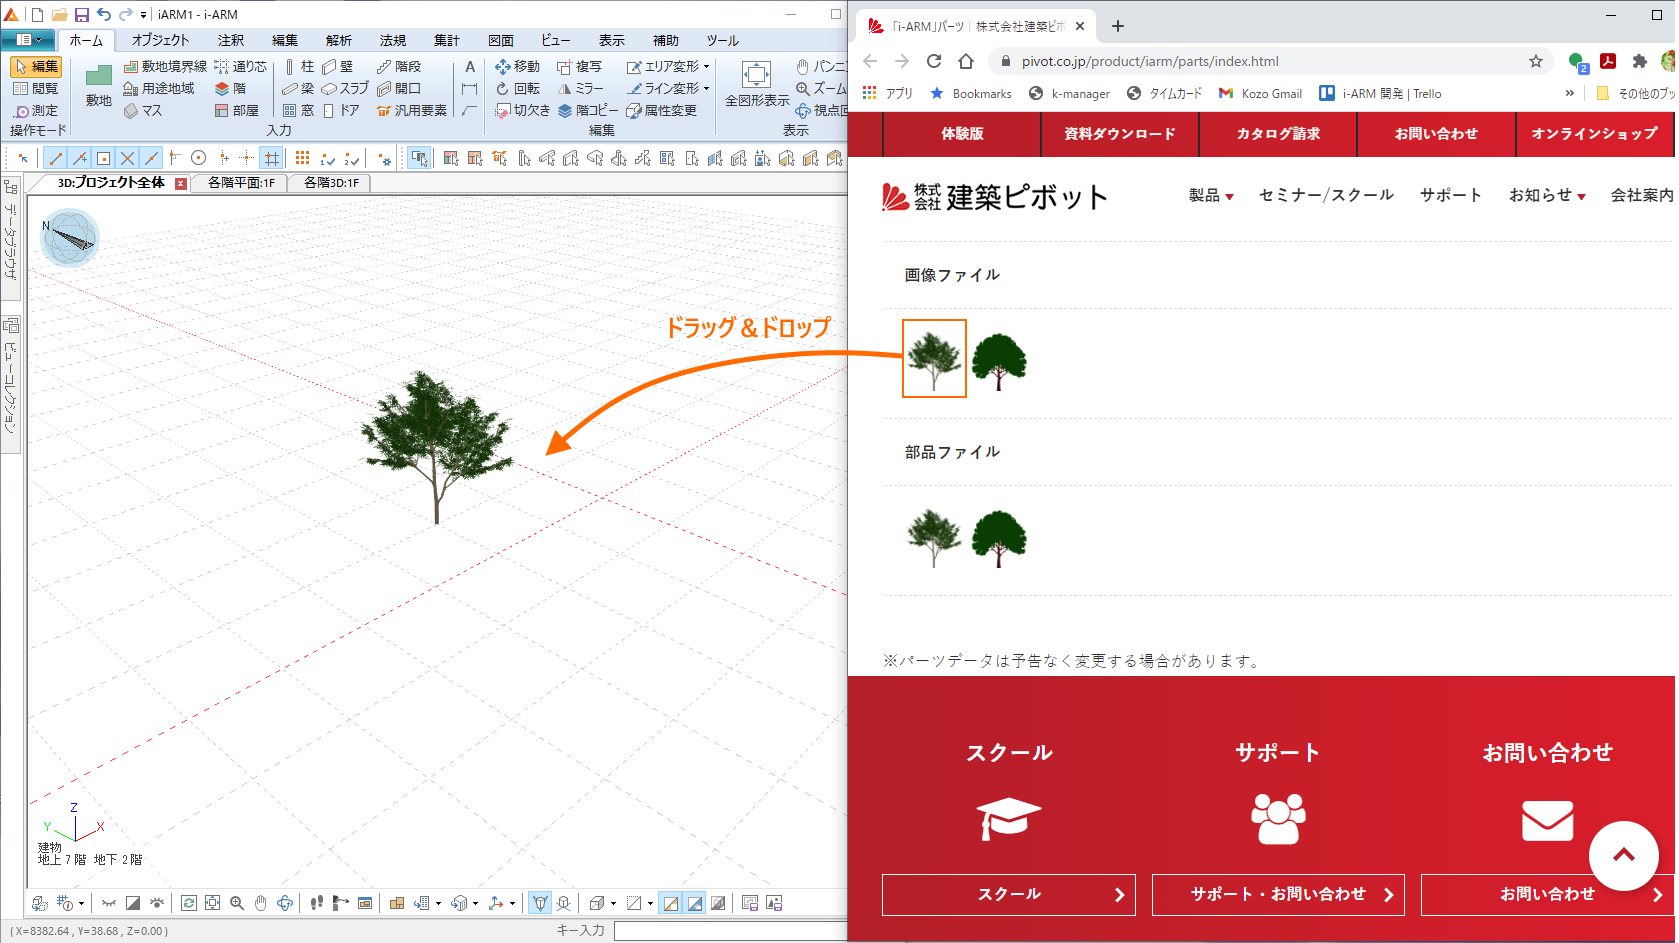Expand the エリア変形 dropdown arrow

707,67
